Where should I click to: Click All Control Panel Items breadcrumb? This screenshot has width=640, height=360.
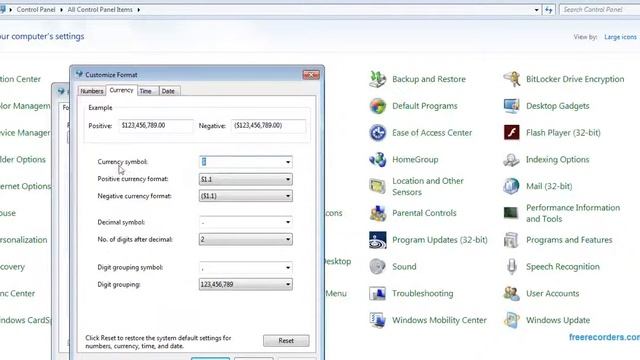[100, 9]
